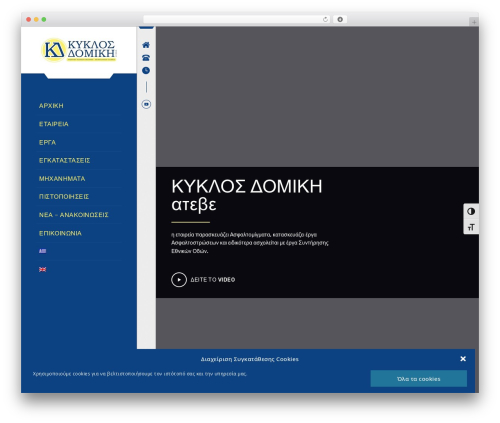Toggle the high contrast accessibility icon

click(471, 211)
